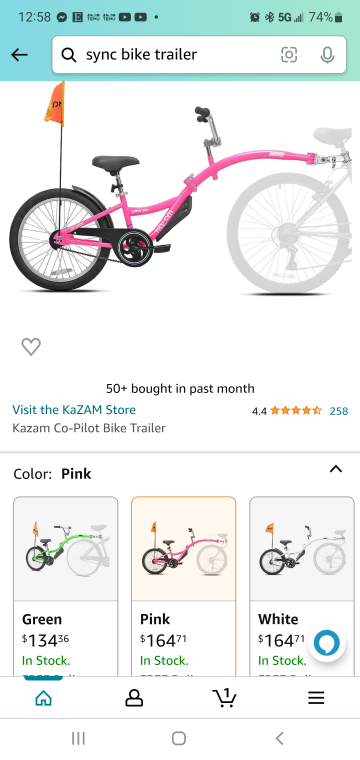Go to Home tab icon

coord(44,697)
